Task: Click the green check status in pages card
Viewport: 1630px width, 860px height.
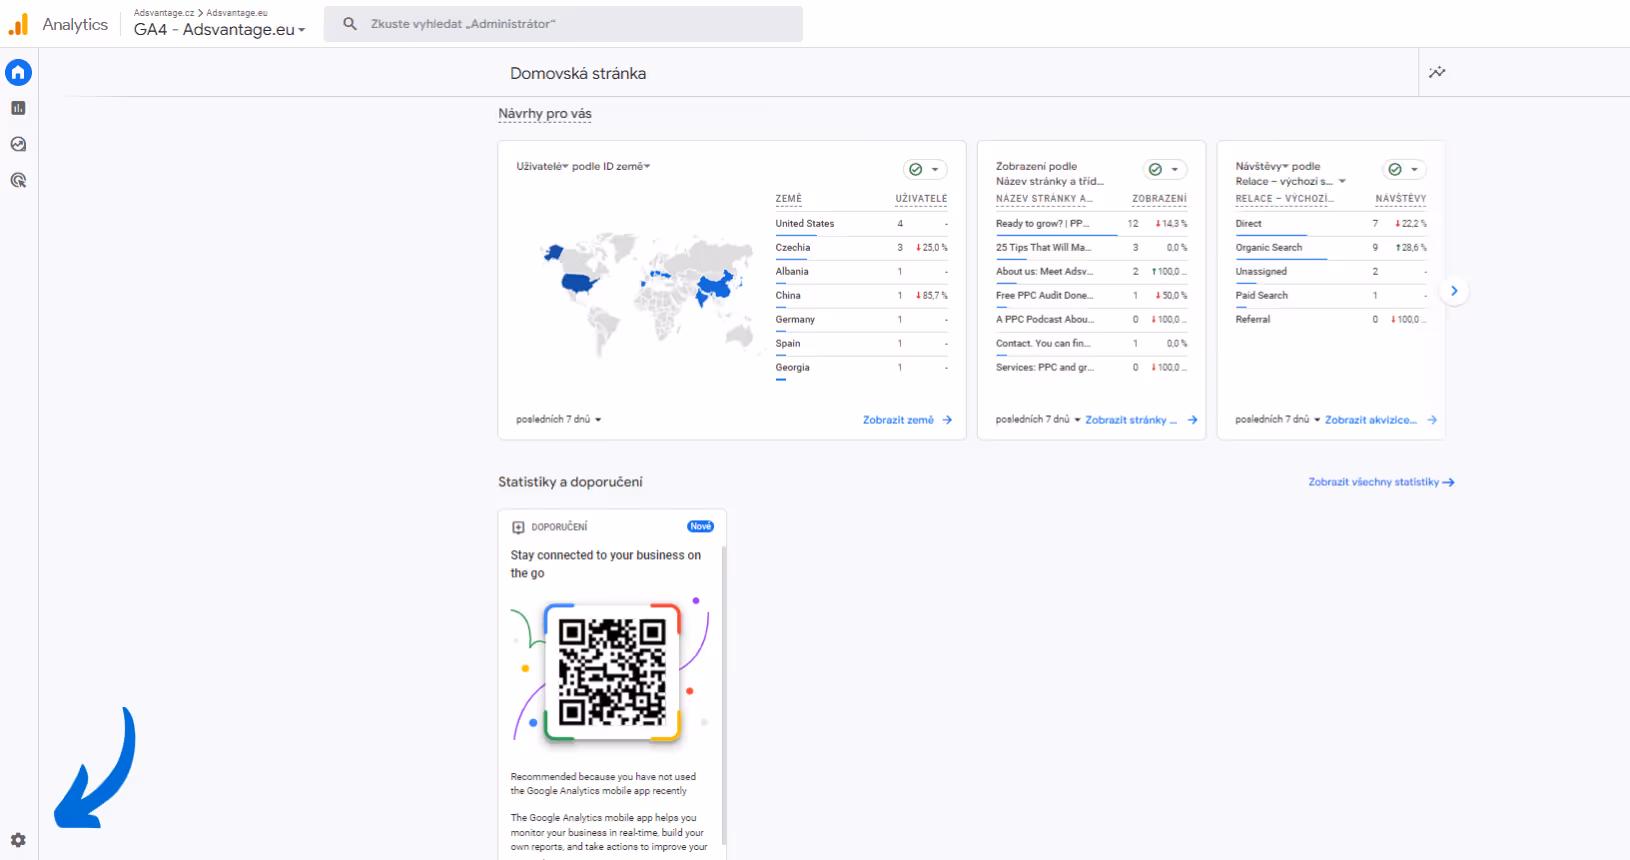Action: tap(1155, 169)
